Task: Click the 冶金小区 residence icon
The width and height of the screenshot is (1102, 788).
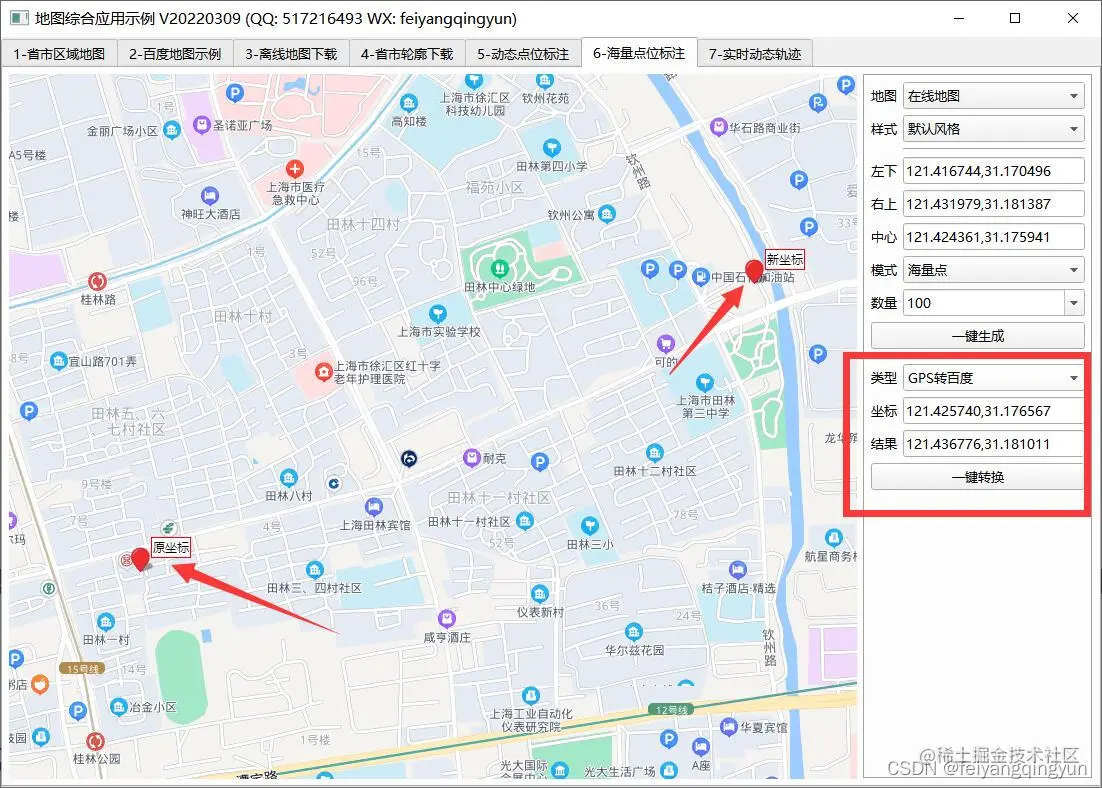Action: point(119,707)
